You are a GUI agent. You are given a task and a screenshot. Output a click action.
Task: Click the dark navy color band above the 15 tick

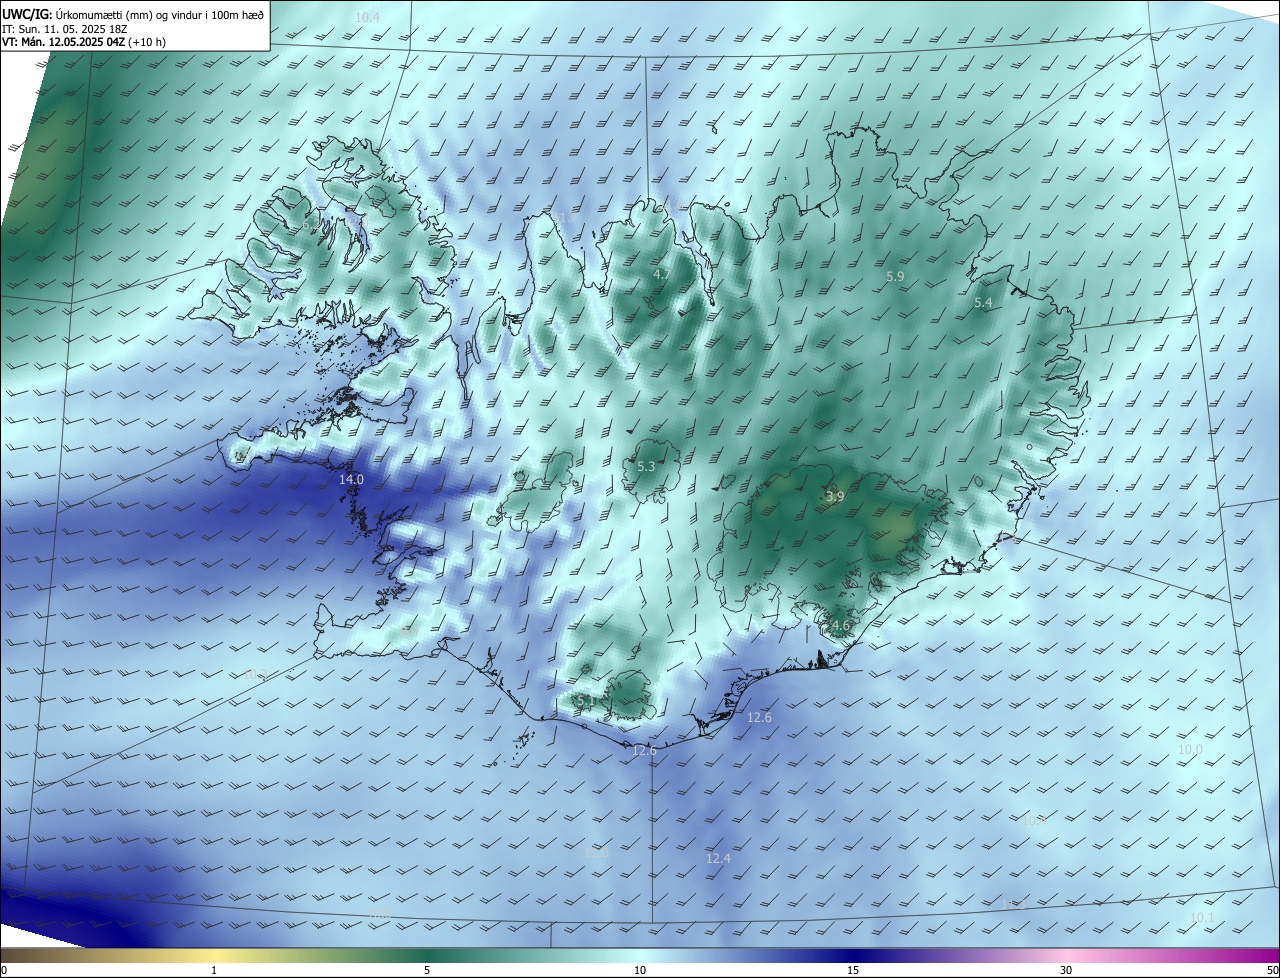coord(853,955)
